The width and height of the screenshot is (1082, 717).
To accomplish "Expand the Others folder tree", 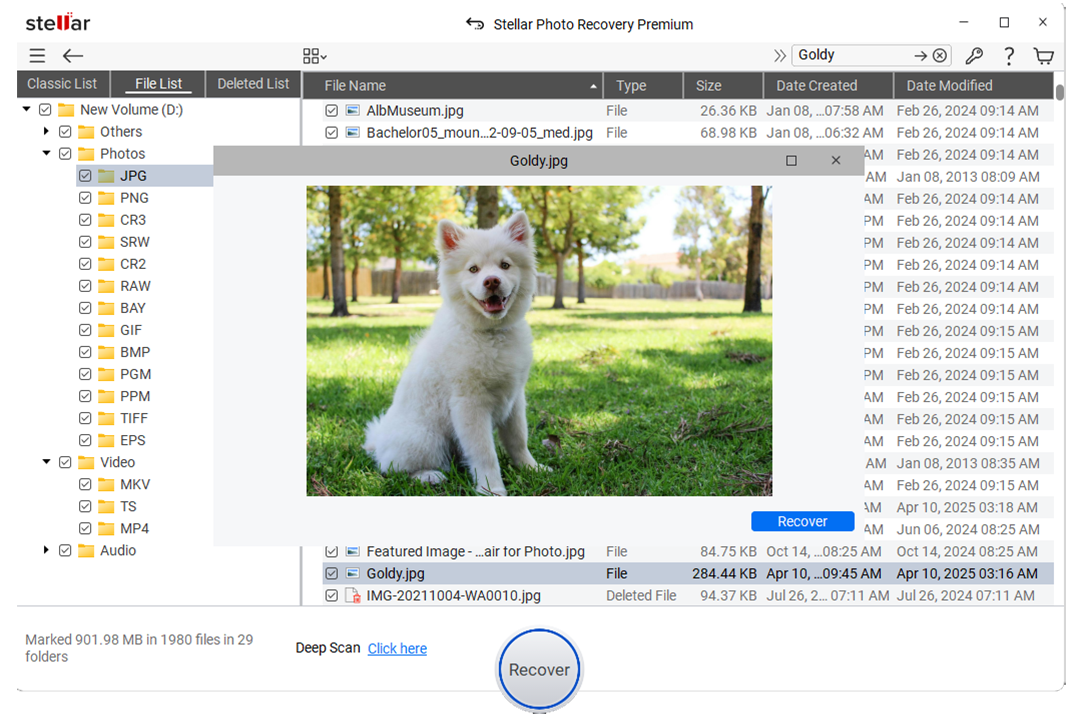I will [45, 131].
